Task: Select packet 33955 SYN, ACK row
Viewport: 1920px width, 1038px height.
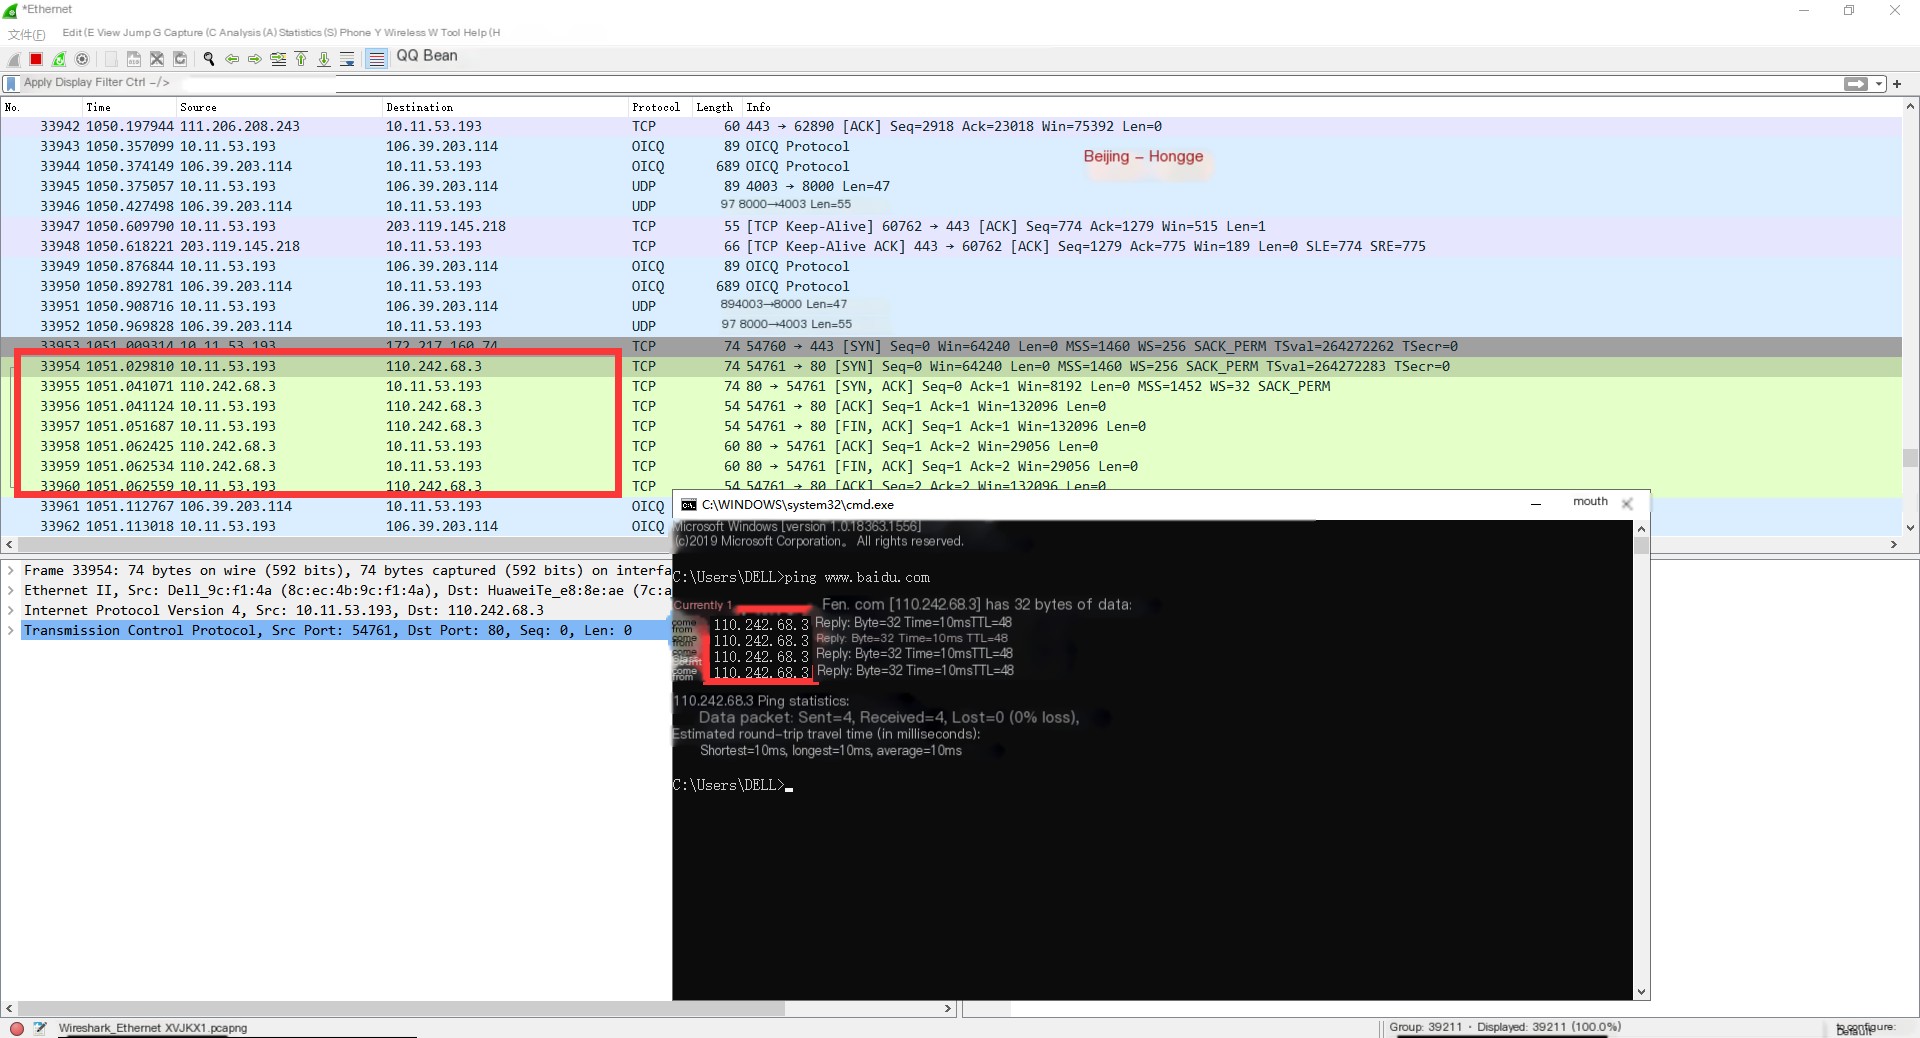Action: pos(950,386)
